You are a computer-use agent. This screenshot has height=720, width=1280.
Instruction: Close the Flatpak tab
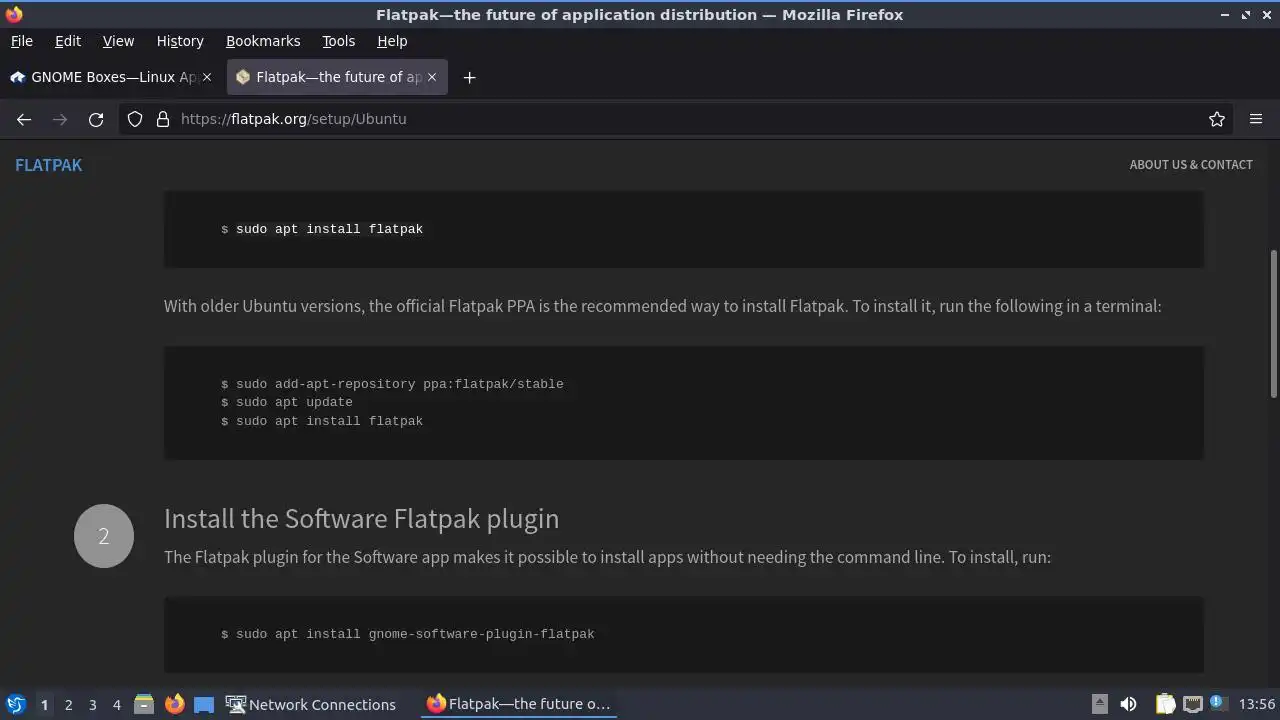point(432,77)
